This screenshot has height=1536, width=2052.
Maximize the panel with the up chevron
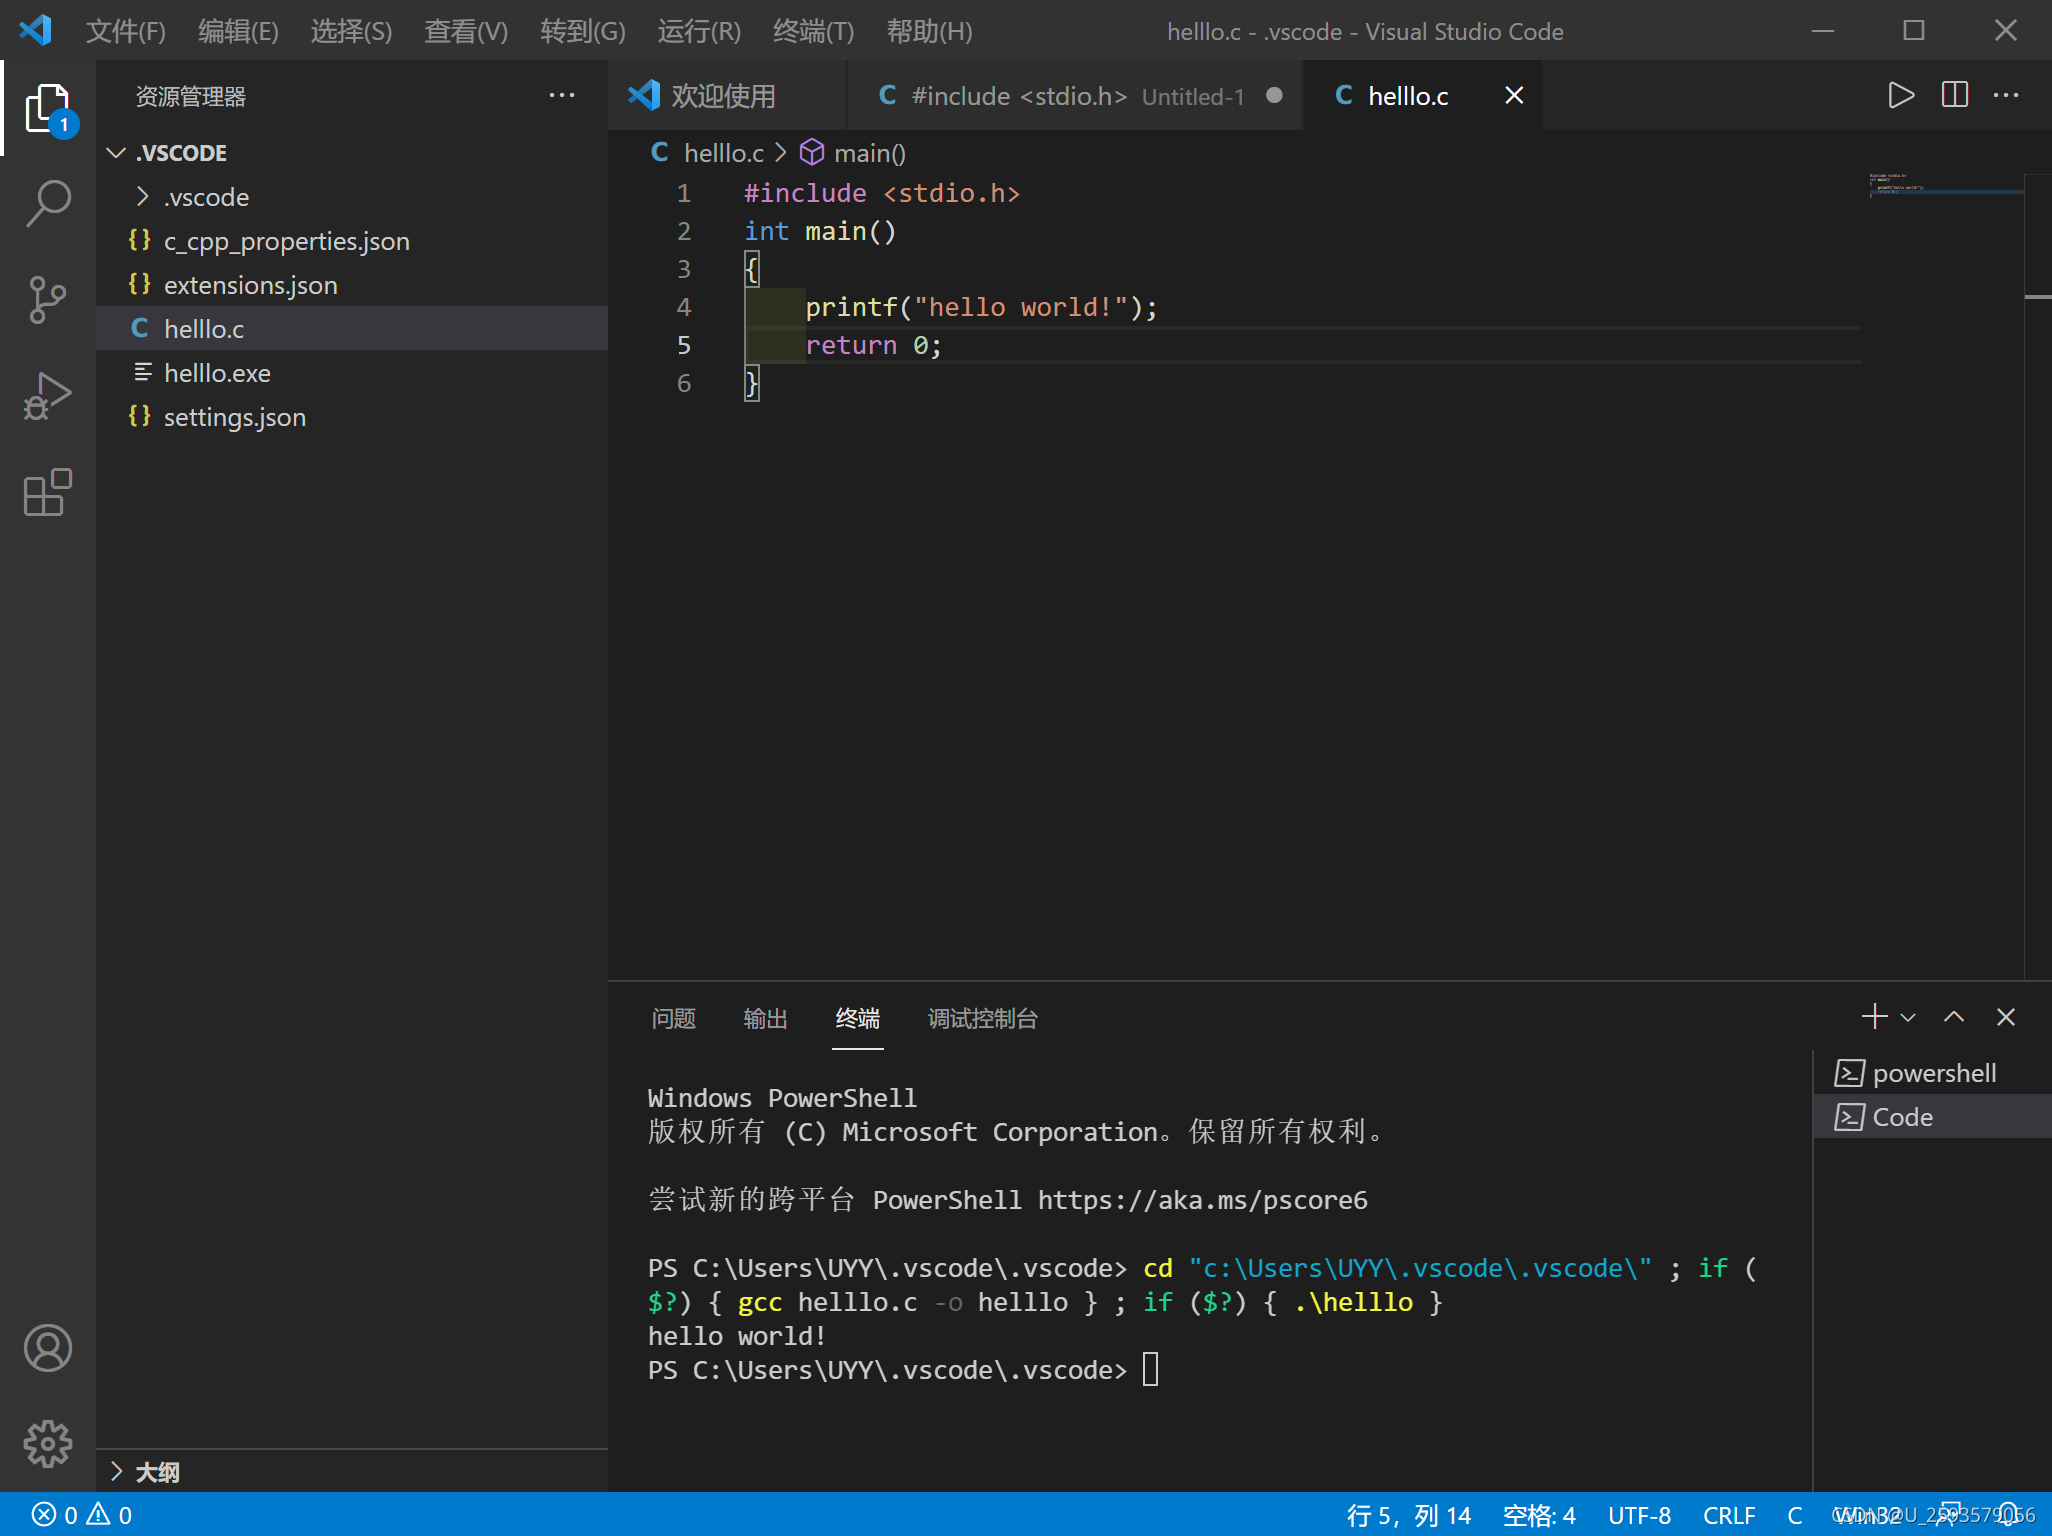point(1954,1017)
